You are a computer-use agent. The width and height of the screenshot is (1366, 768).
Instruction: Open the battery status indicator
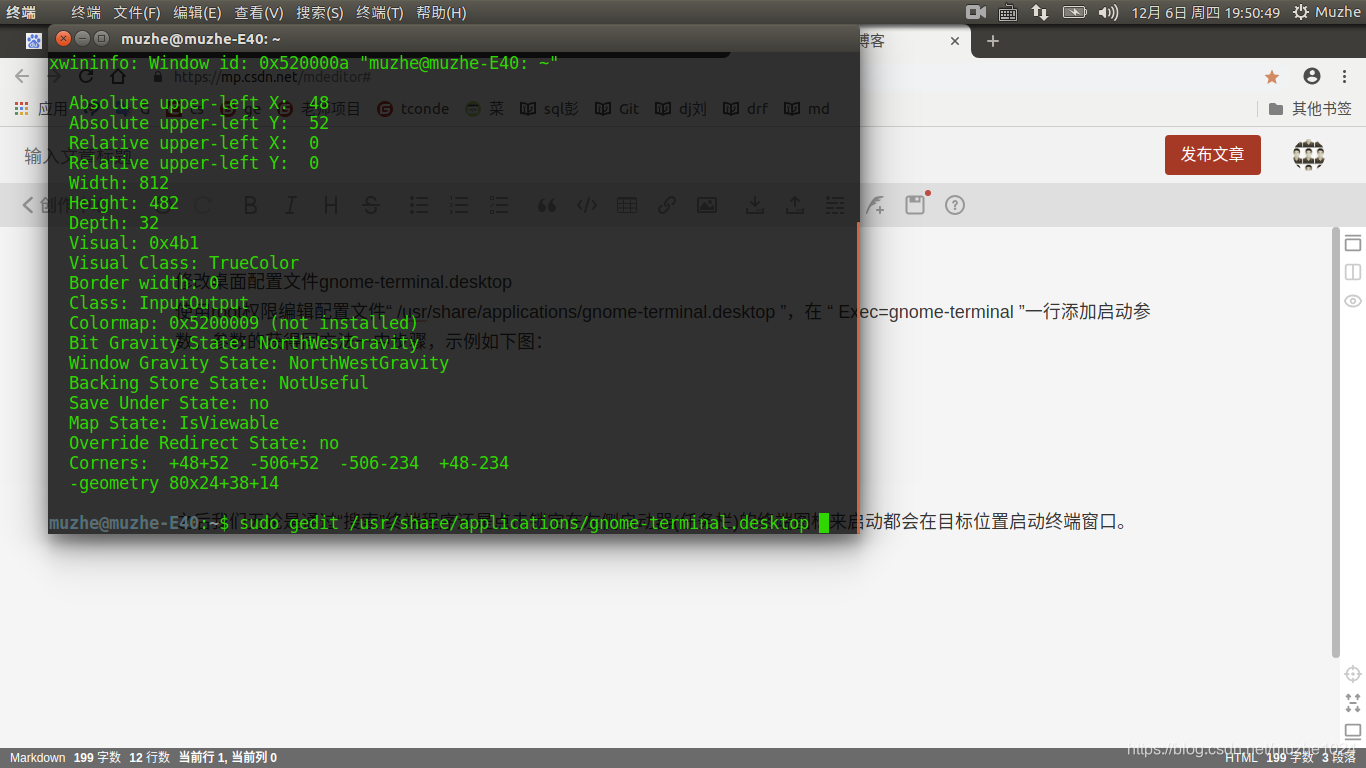(x=1074, y=12)
